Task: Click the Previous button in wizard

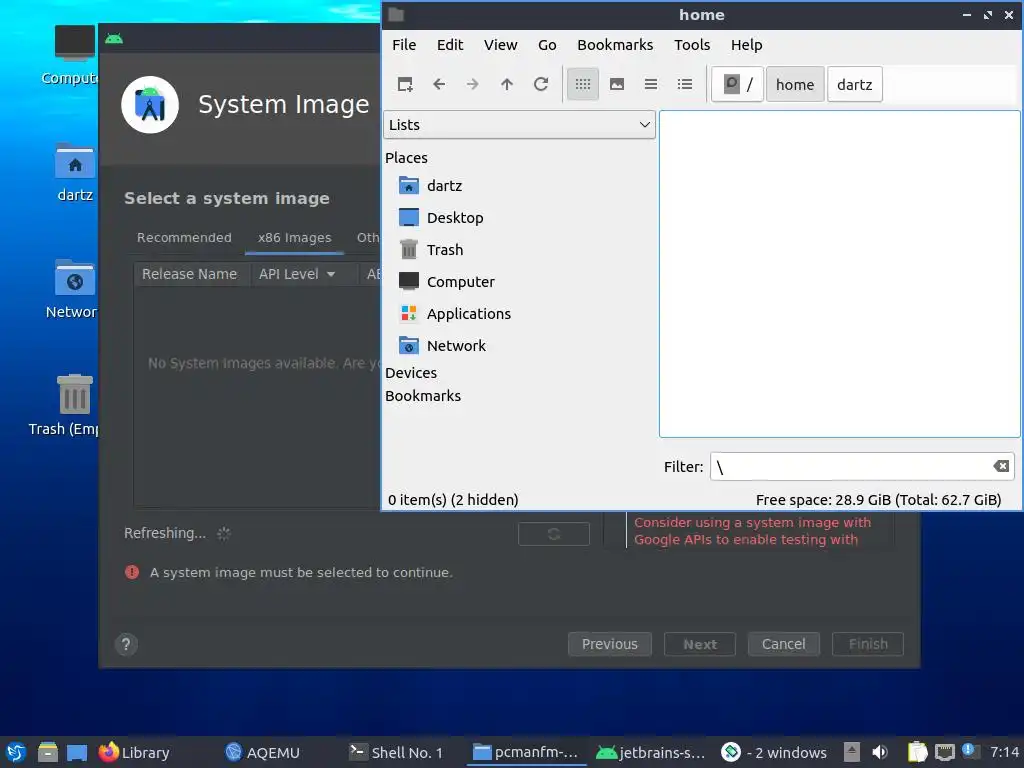Action: (x=609, y=645)
